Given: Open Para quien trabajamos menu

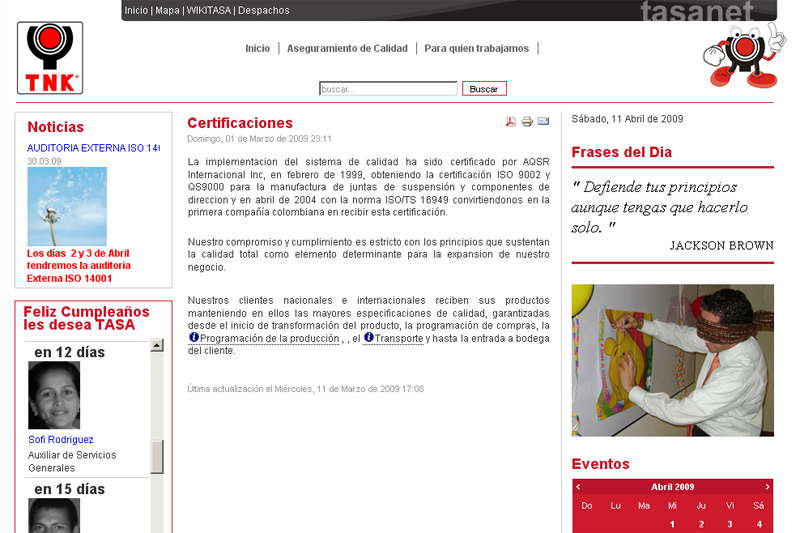Looking at the screenshot, I should [x=477, y=48].
